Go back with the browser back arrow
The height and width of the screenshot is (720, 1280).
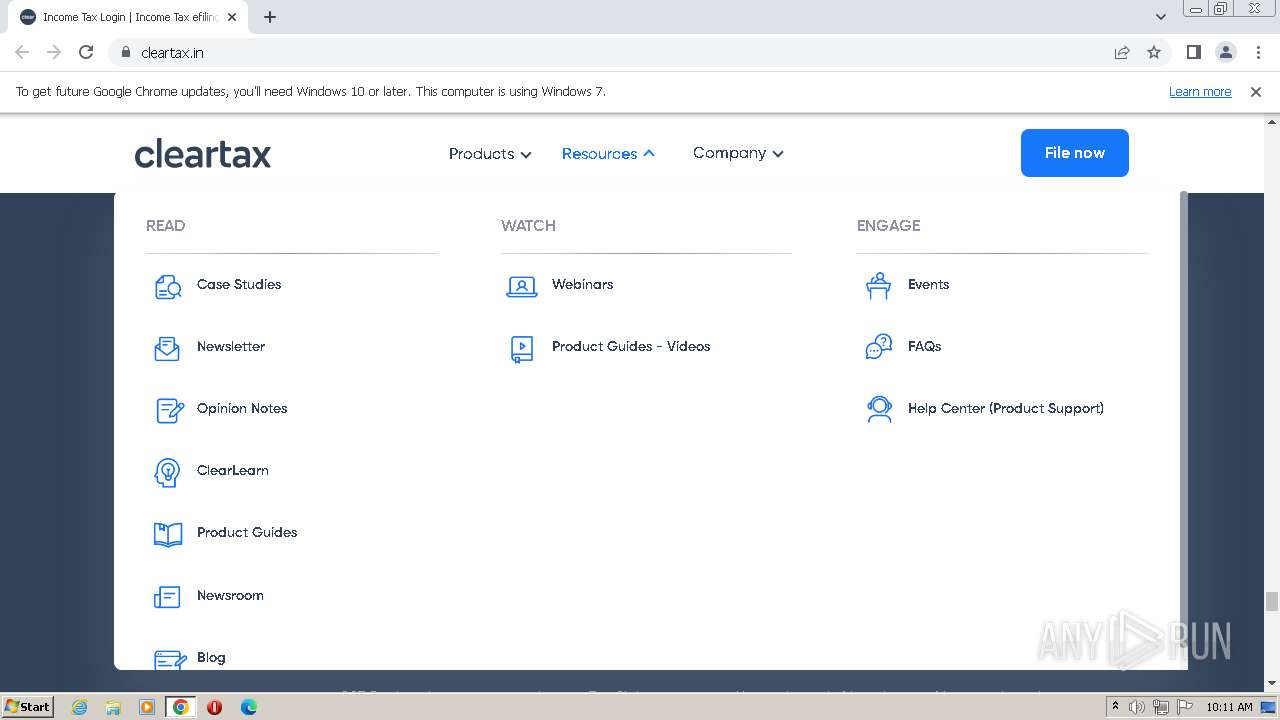click(x=22, y=52)
